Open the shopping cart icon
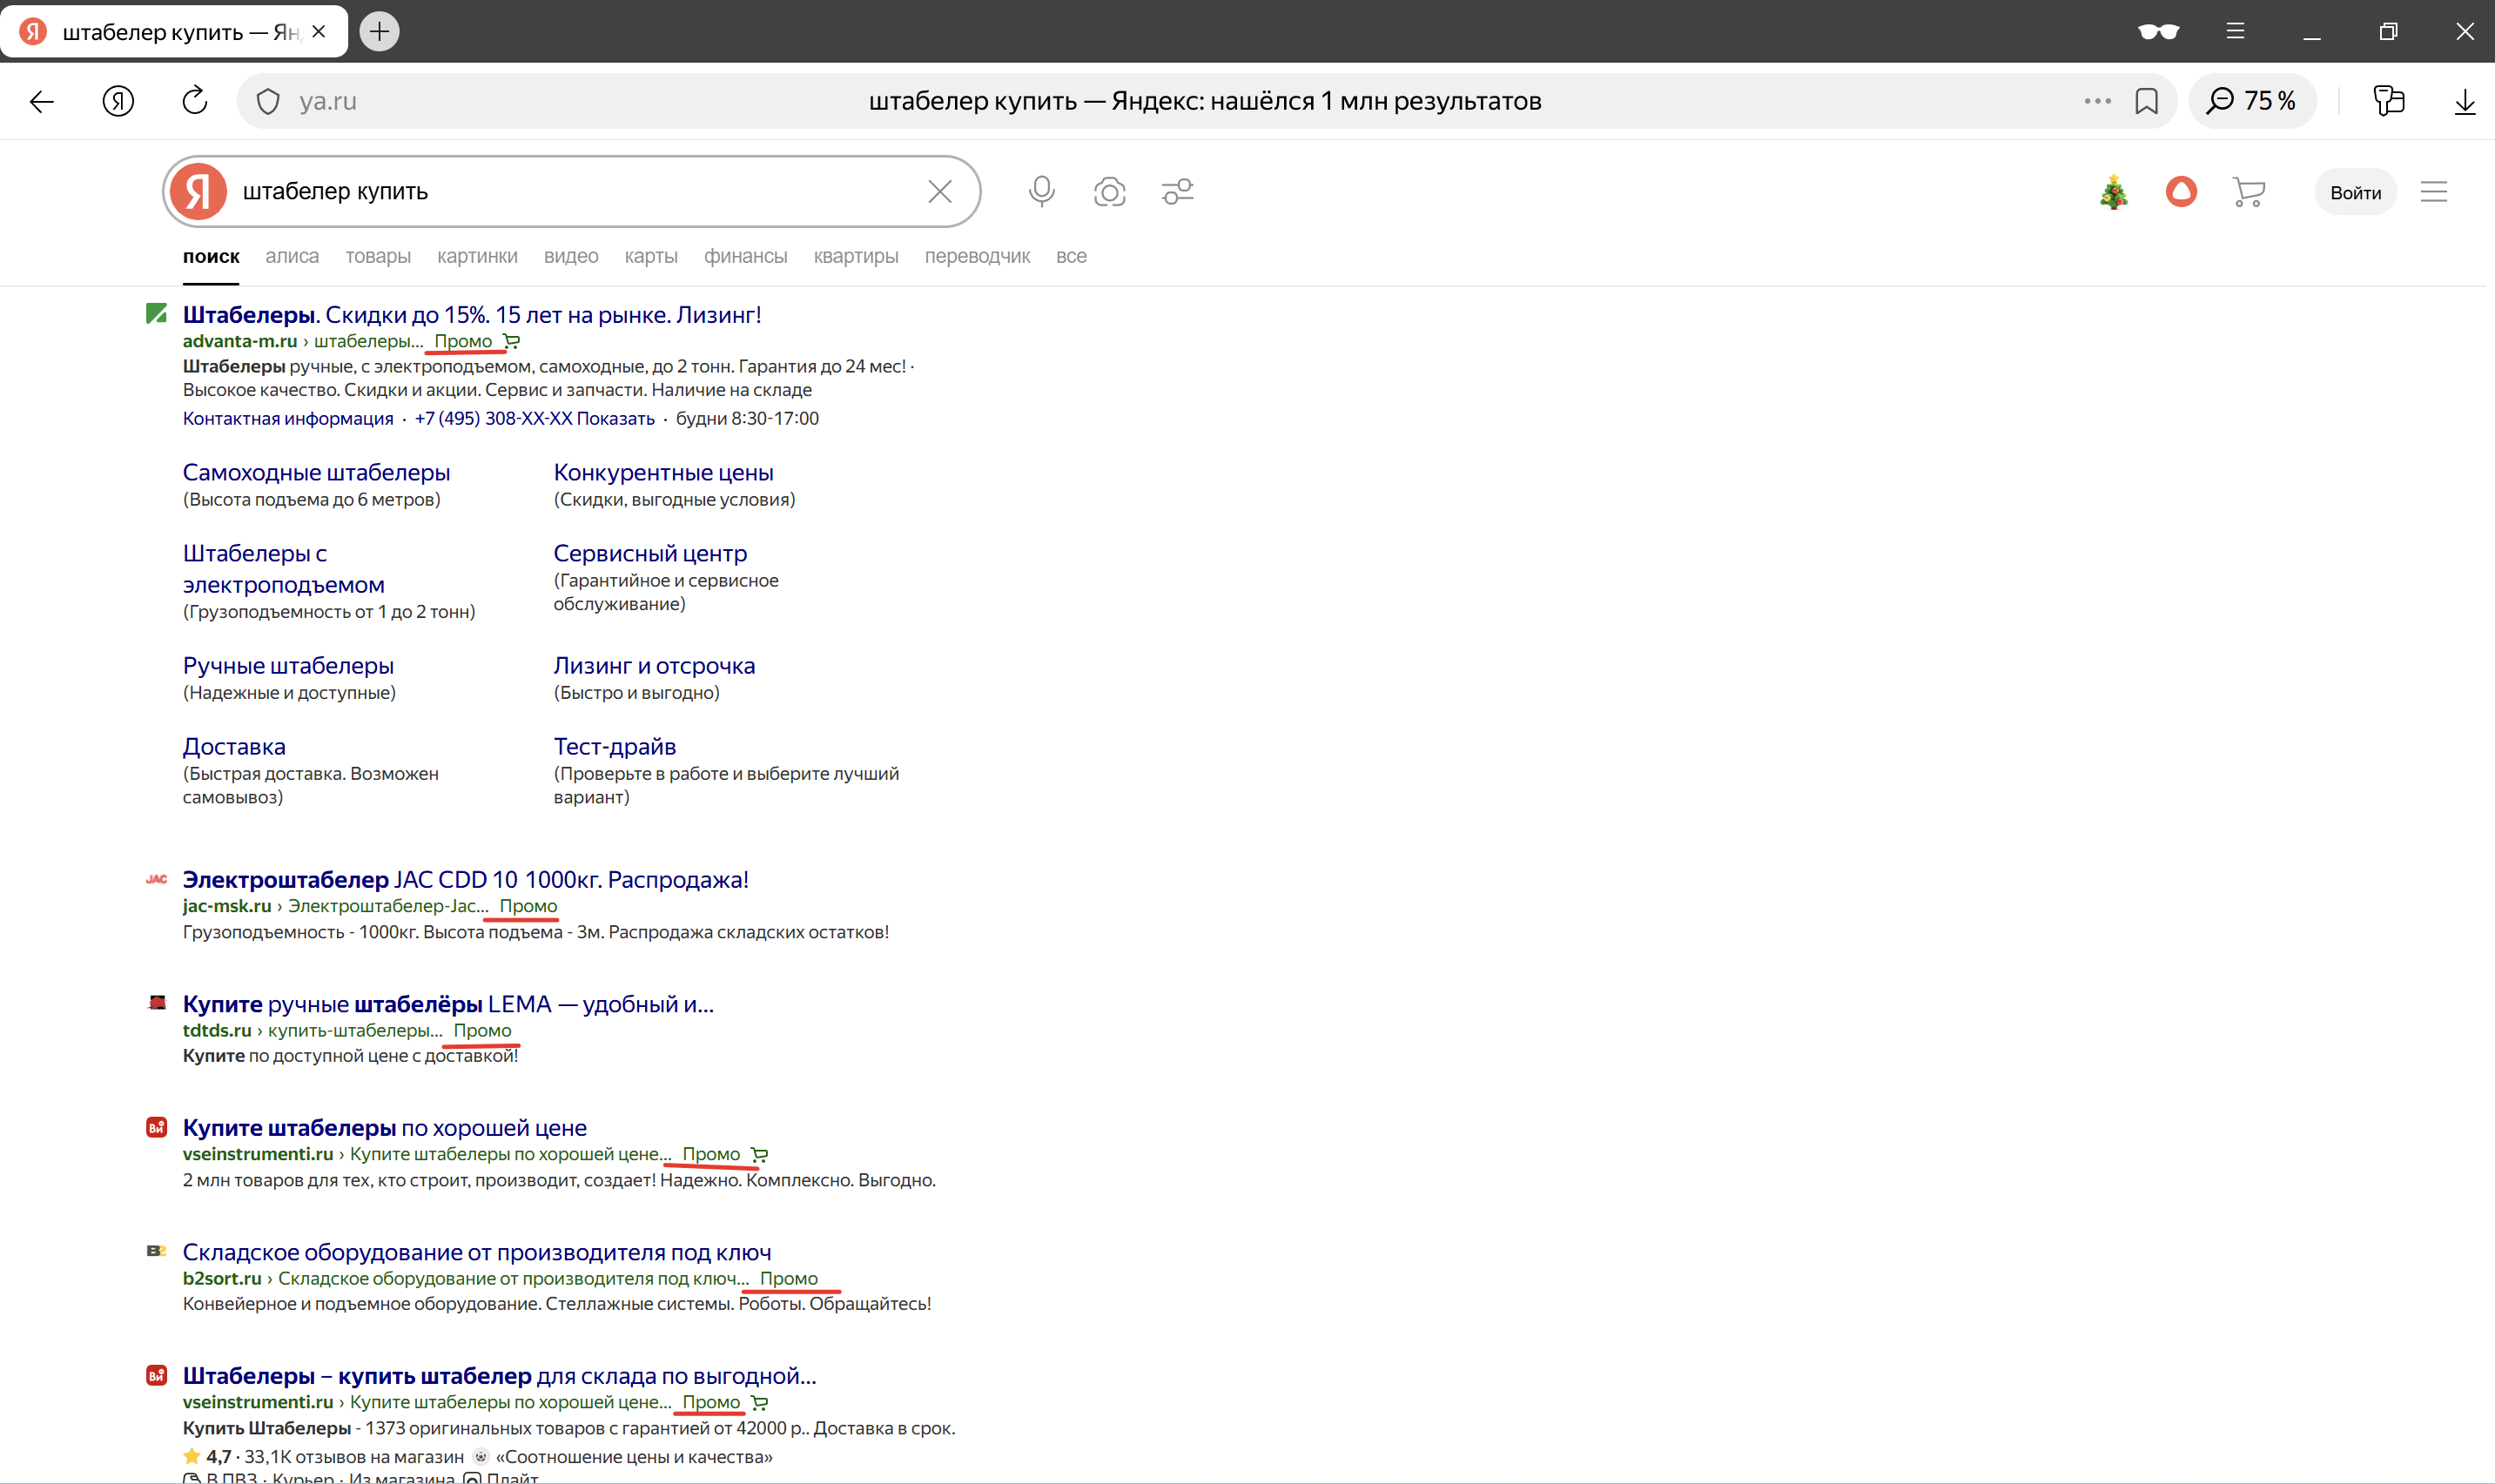The height and width of the screenshot is (1484, 2495). [x=2248, y=191]
